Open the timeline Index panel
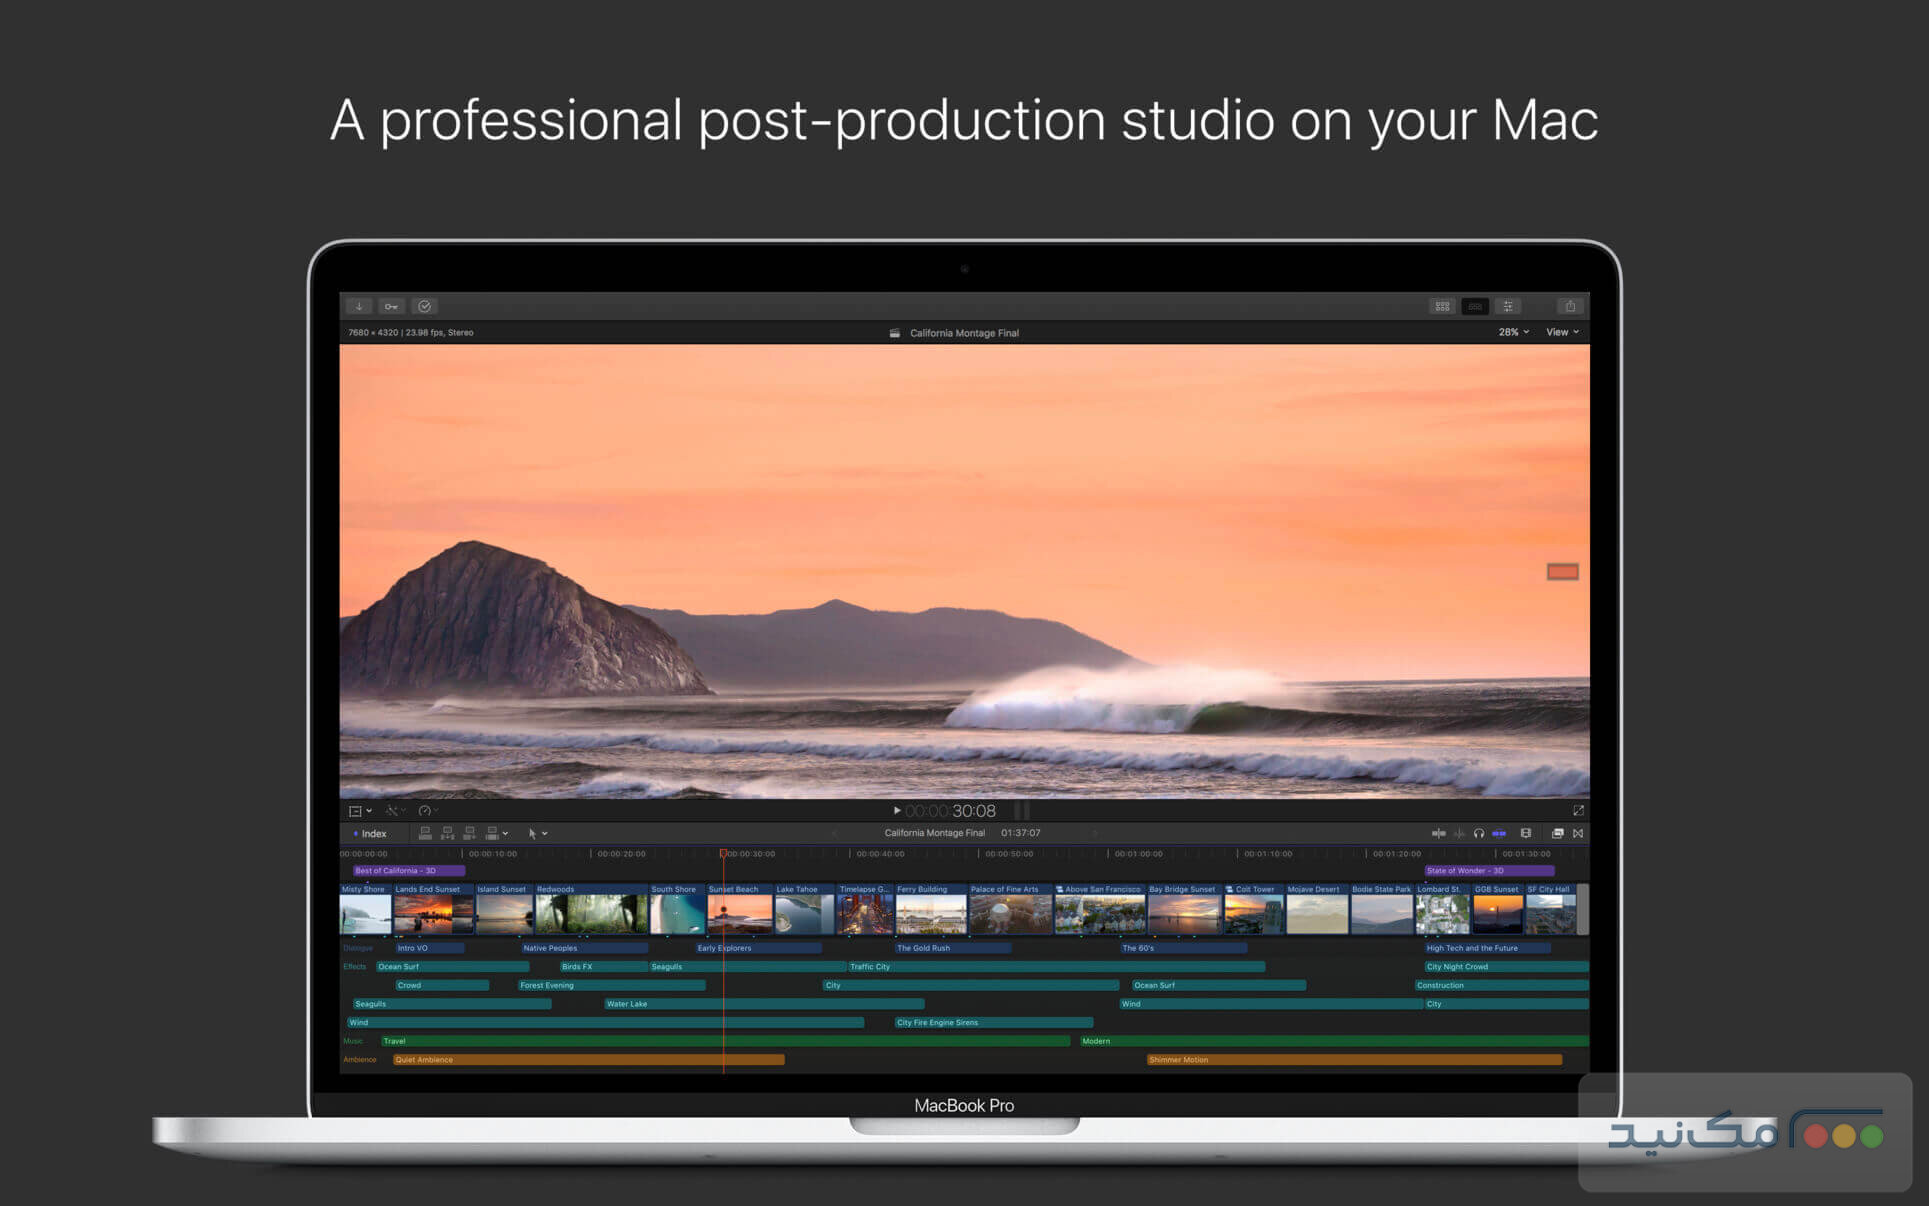The height and width of the screenshot is (1206, 1929). 372,833
